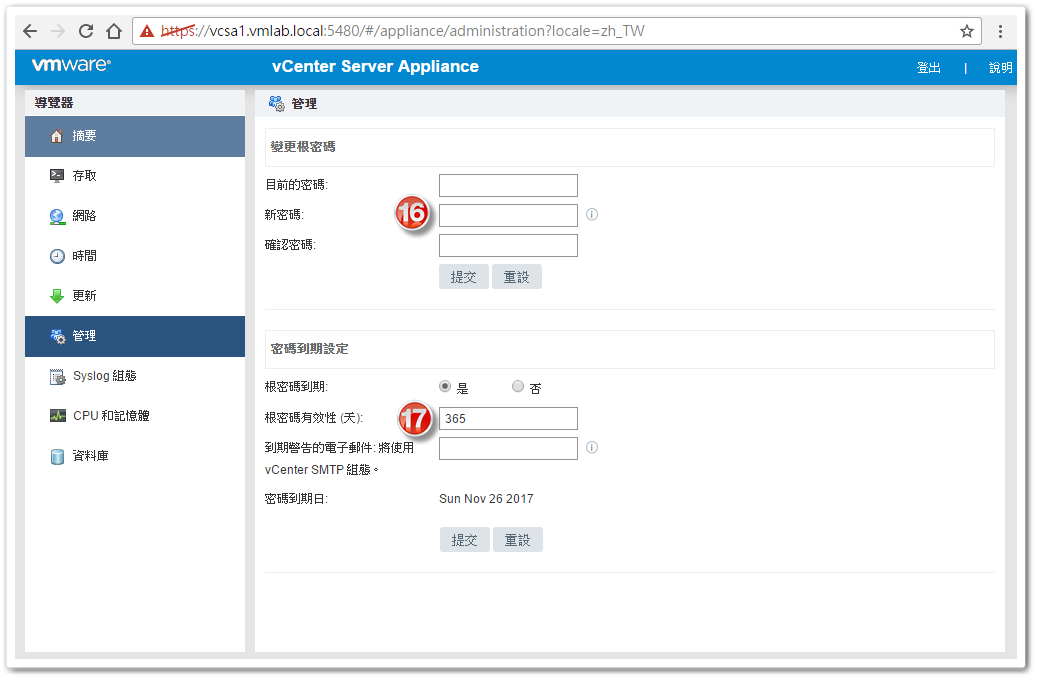Select the 否 radio for root password expiry
The width and height of the screenshot is (1038, 680).
tap(518, 386)
